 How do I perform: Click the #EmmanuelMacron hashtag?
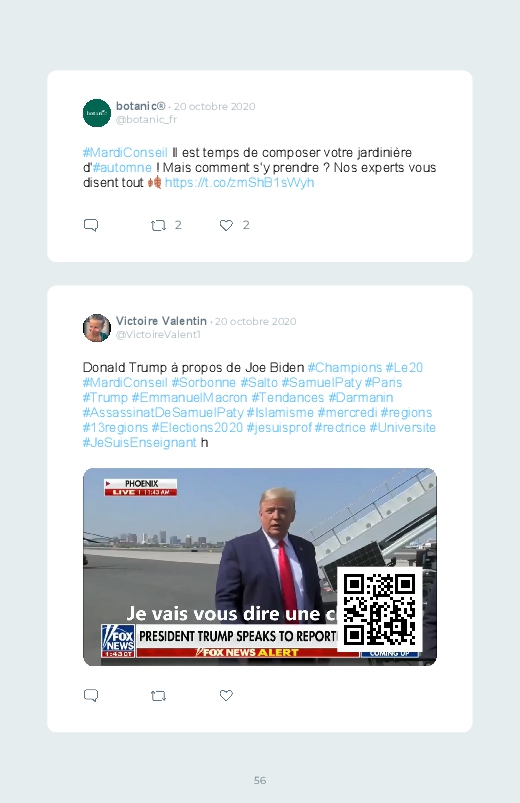(189, 397)
